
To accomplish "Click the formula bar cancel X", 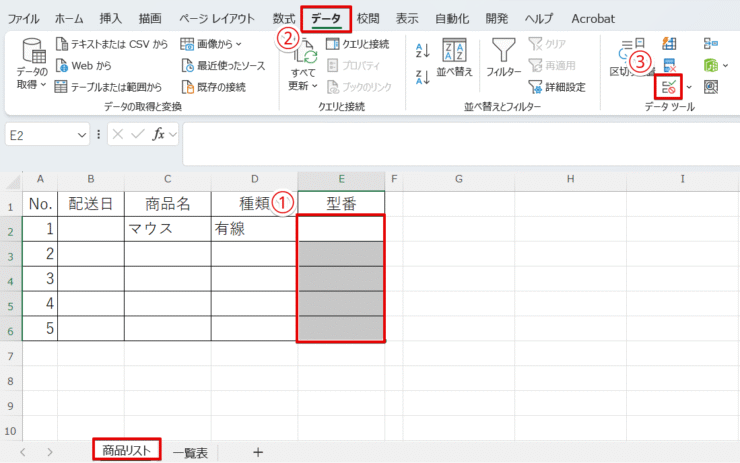I will point(118,135).
